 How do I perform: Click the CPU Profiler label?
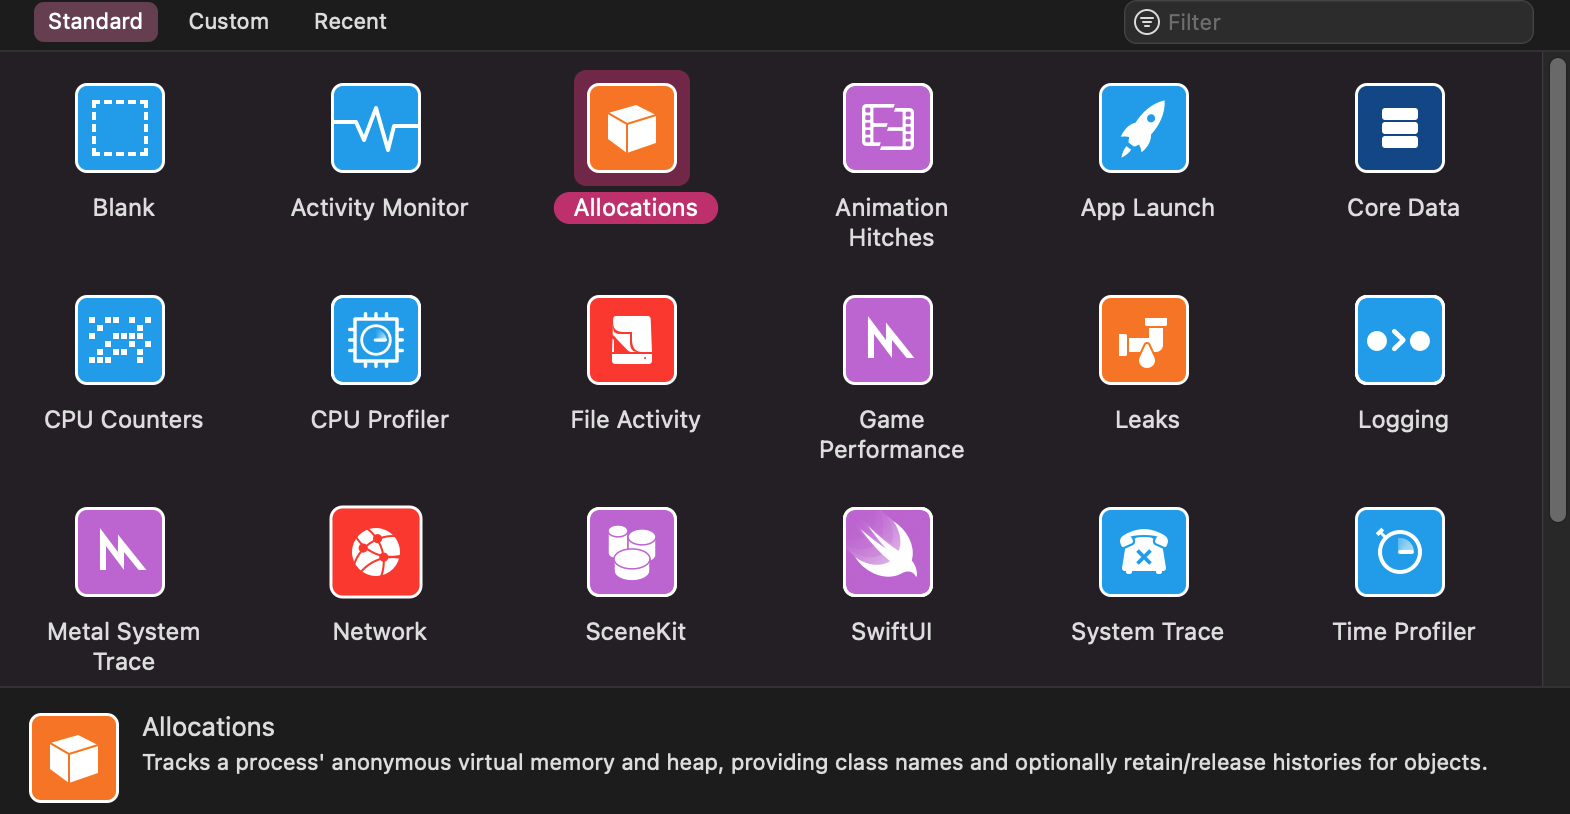pyautogui.click(x=380, y=420)
